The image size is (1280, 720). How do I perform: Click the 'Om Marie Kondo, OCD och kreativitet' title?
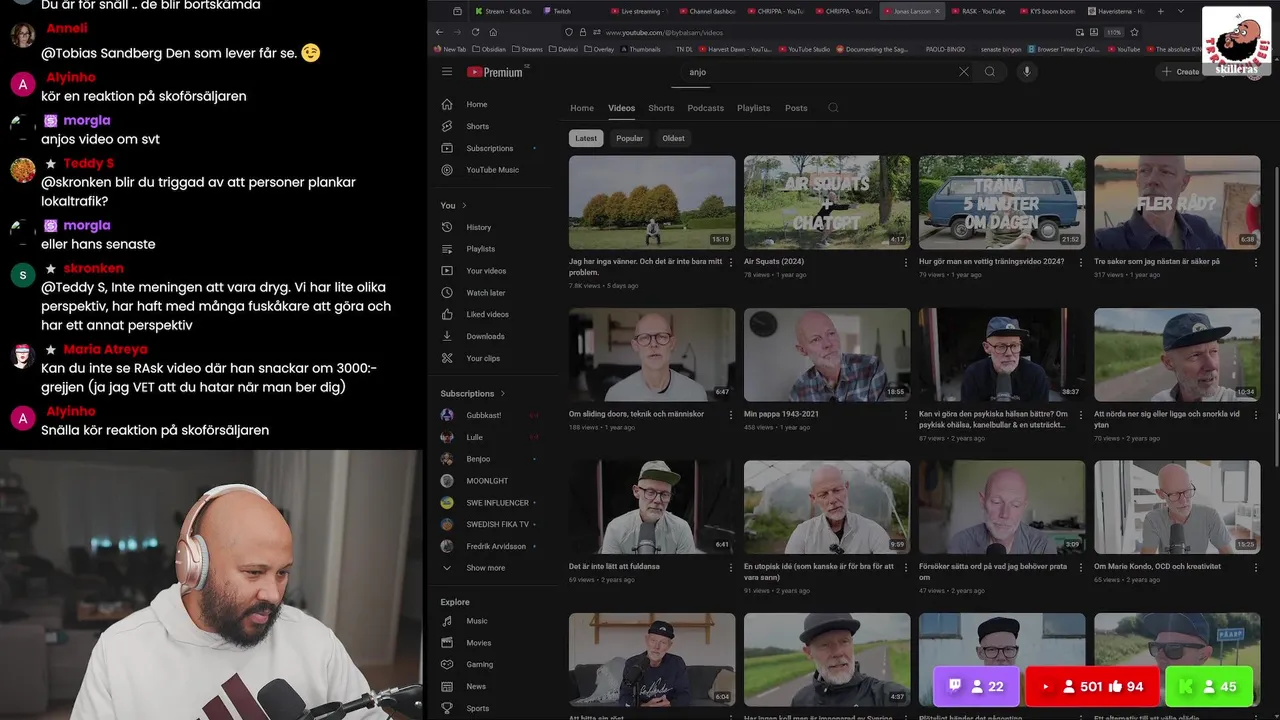1157,566
